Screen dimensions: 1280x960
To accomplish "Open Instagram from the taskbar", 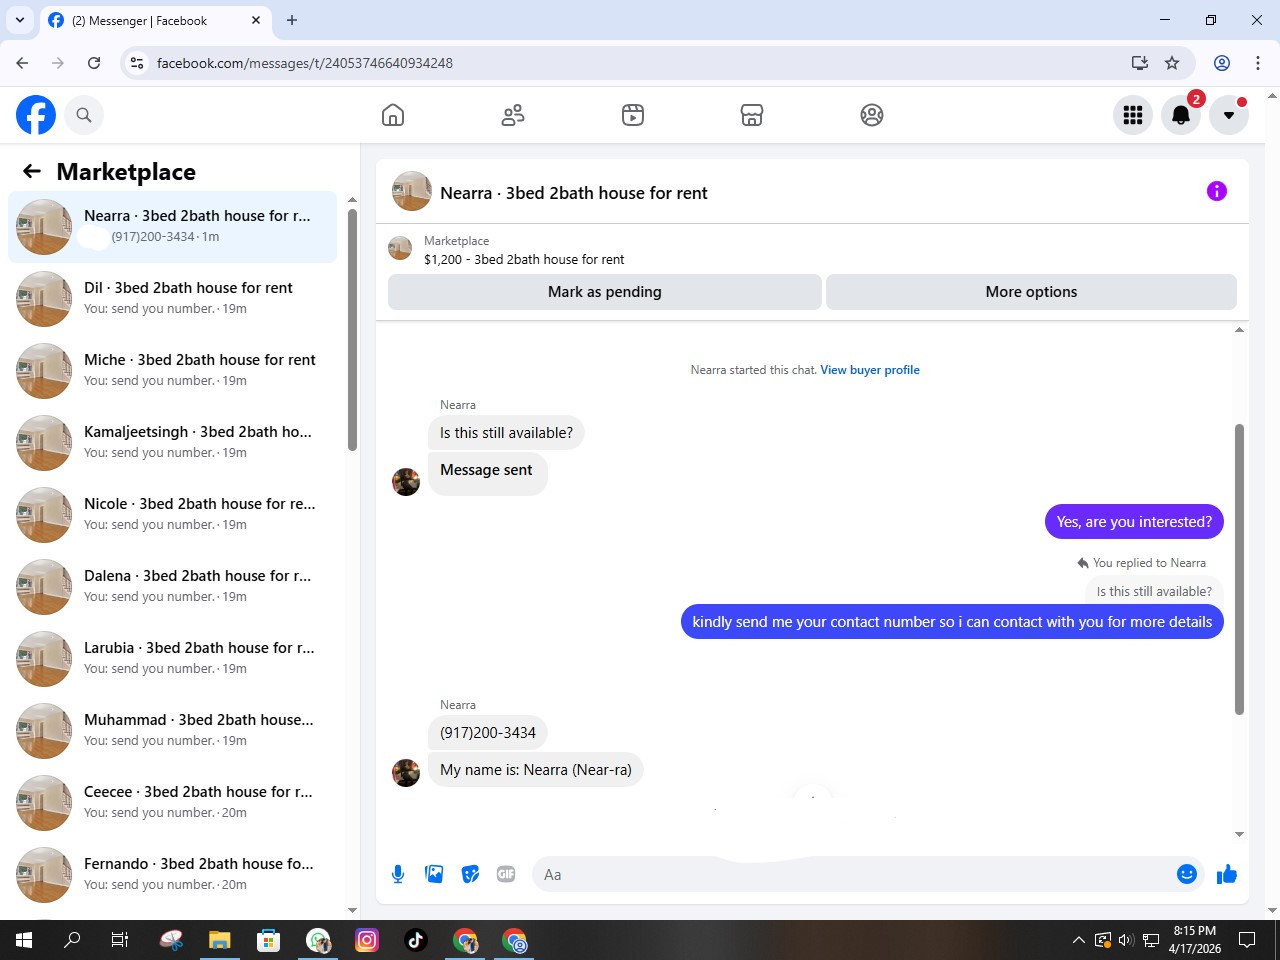I will tap(367, 940).
